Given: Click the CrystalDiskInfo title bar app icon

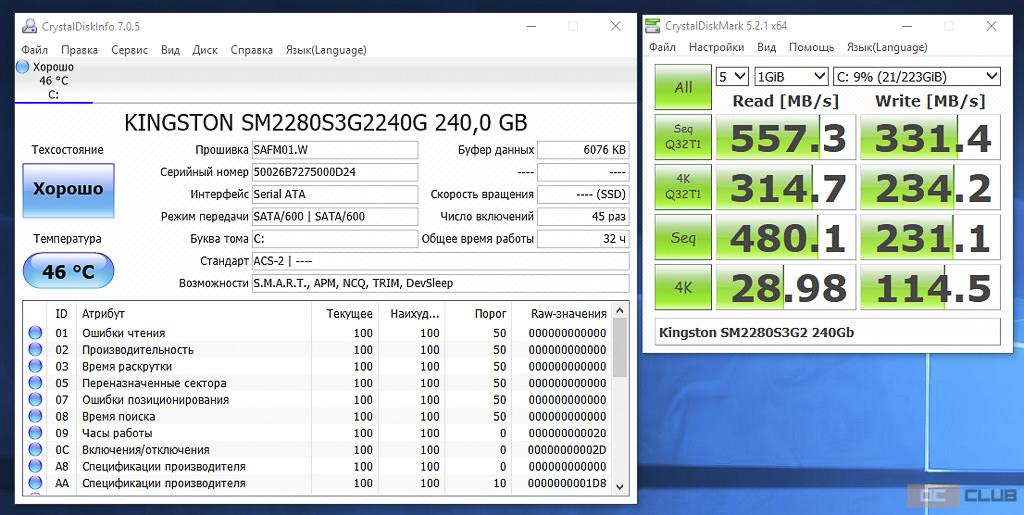Looking at the screenshot, I should [x=29, y=27].
